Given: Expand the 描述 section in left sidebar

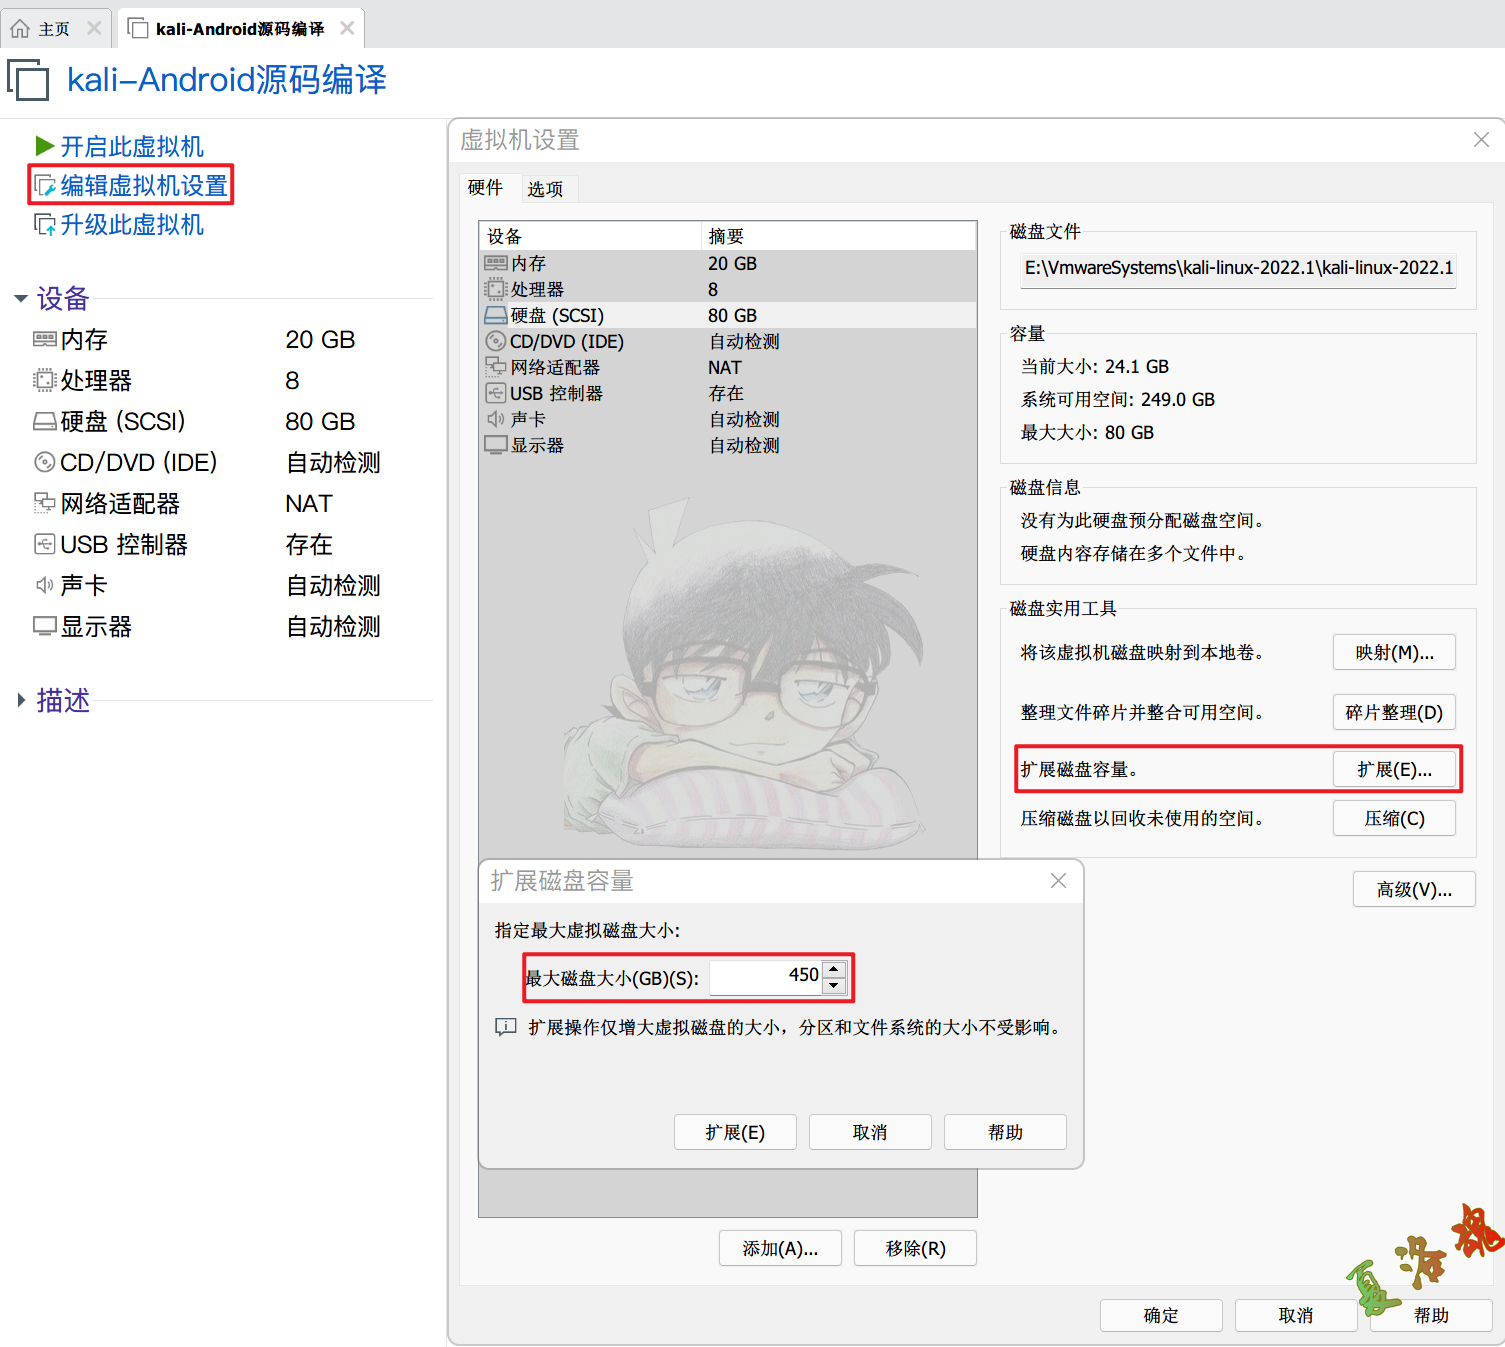Looking at the screenshot, I should coord(21,700).
